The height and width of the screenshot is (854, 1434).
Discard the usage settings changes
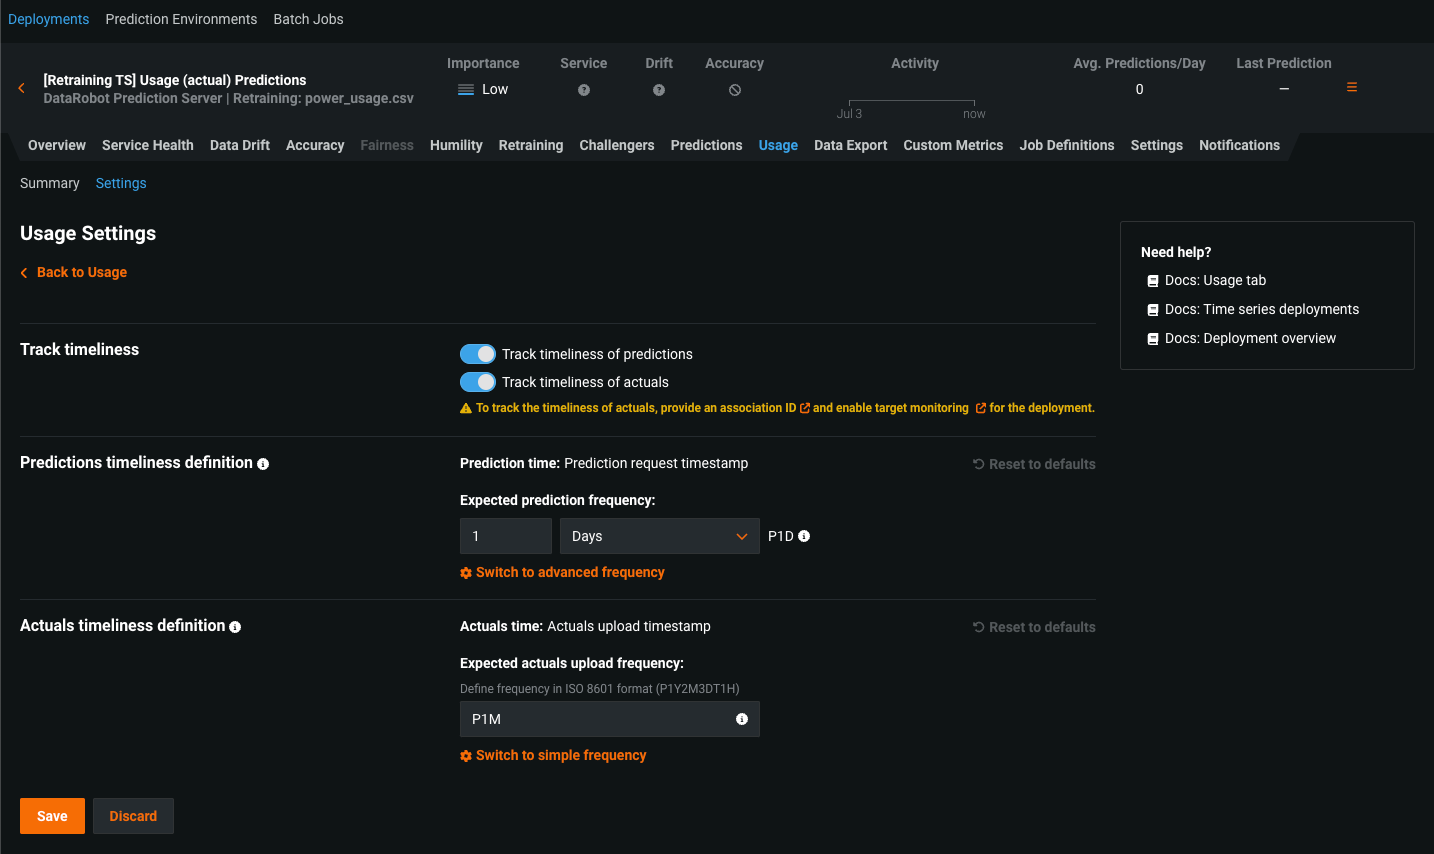(133, 816)
